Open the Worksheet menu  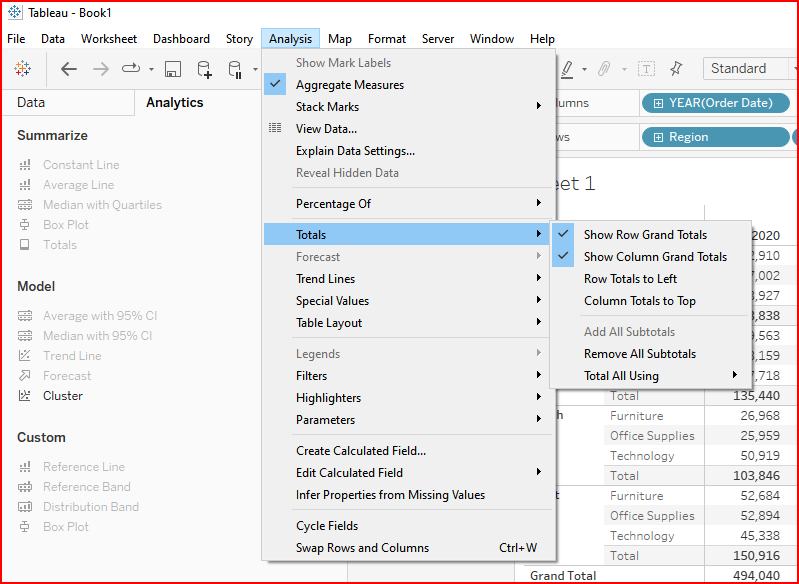[x=109, y=39]
